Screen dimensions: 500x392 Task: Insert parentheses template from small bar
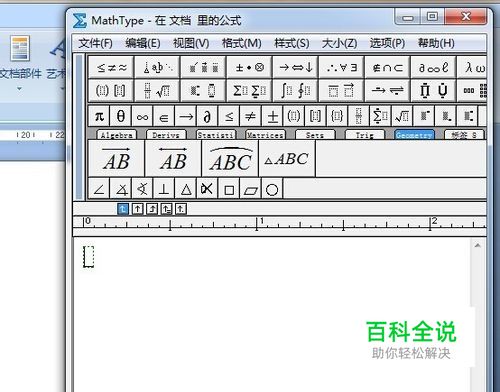tap(294, 116)
